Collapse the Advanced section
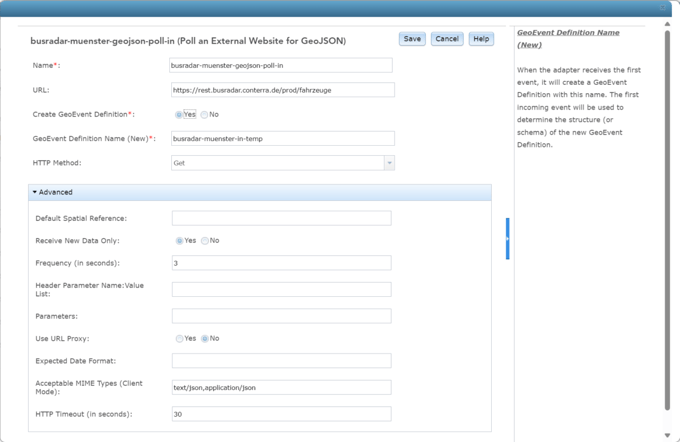680x442 pixels. click(260, 192)
